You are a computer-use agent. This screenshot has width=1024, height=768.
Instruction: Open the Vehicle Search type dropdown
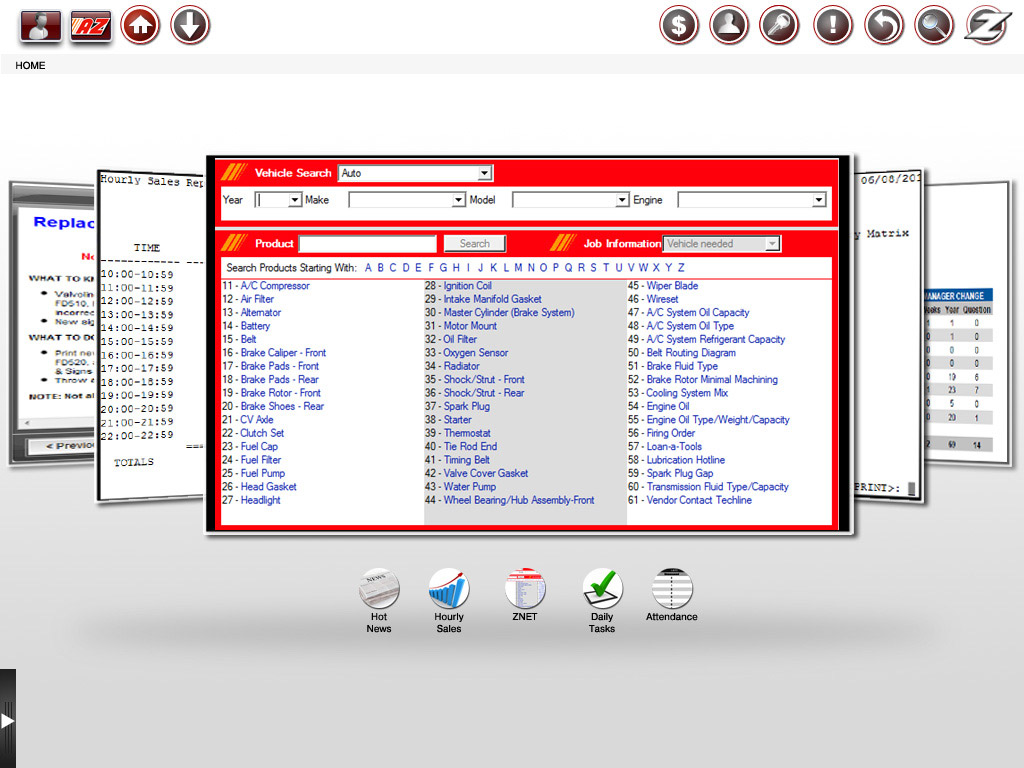[x=414, y=173]
